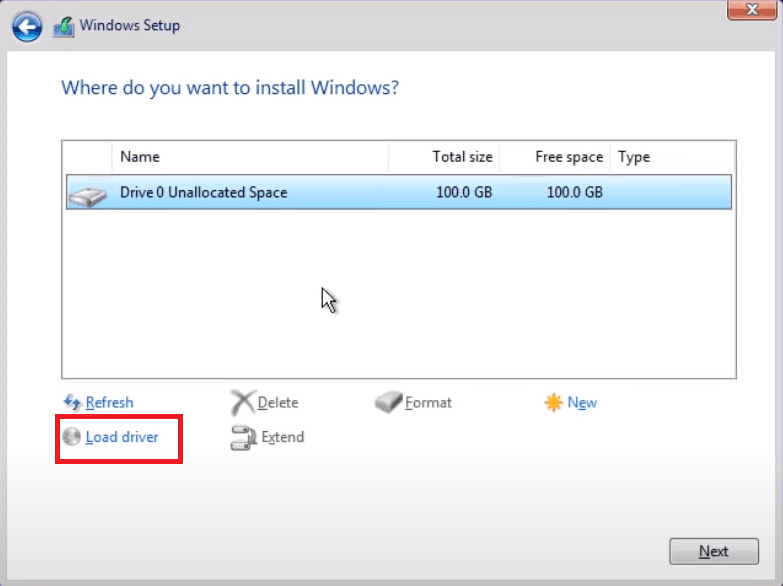Click the Delete X icon
Image resolution: width=783 pixels, height=586 pixels.
click(x=243, y=403)
